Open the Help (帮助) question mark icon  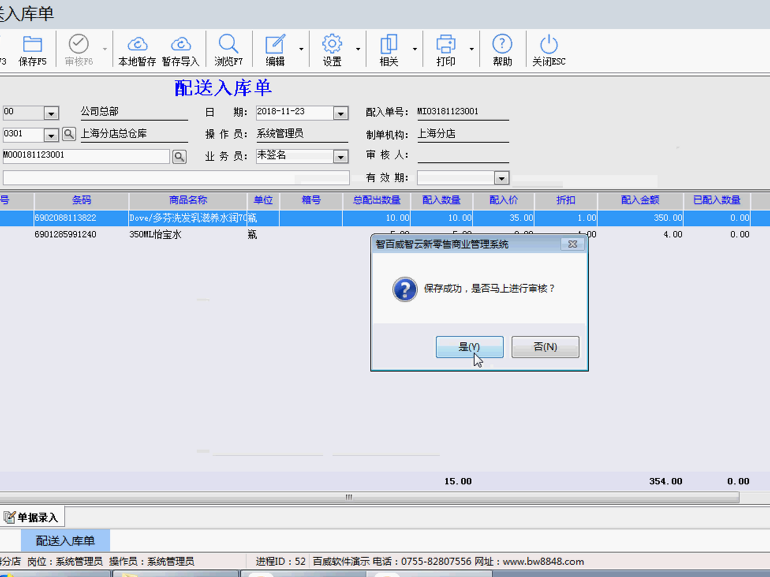coord(502,48)
